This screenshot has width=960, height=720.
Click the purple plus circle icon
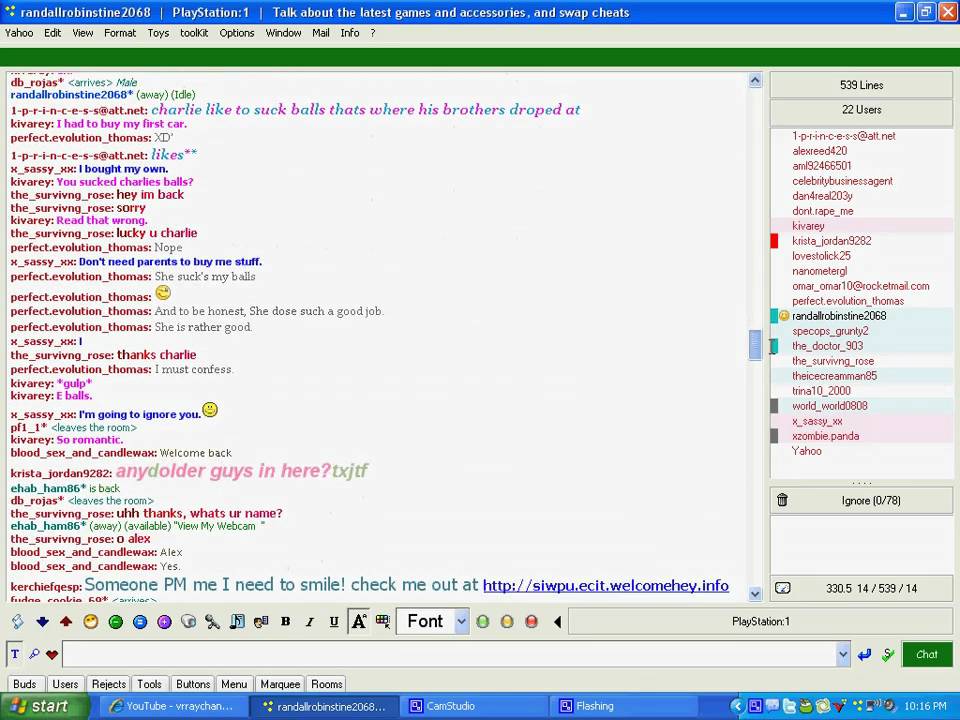tap(164, 622)
